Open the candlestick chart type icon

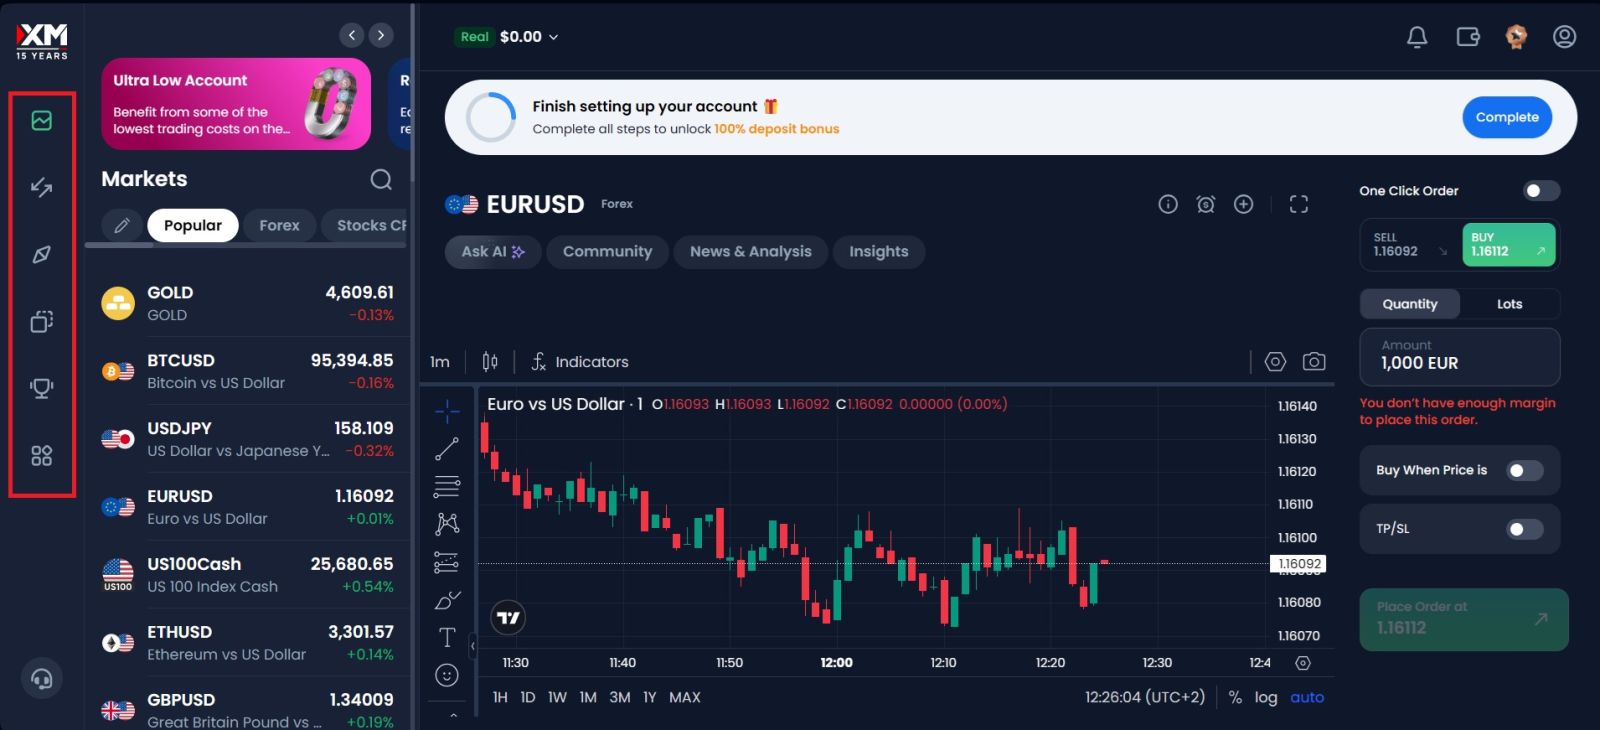pyautogui.click(x=490, y=362)
